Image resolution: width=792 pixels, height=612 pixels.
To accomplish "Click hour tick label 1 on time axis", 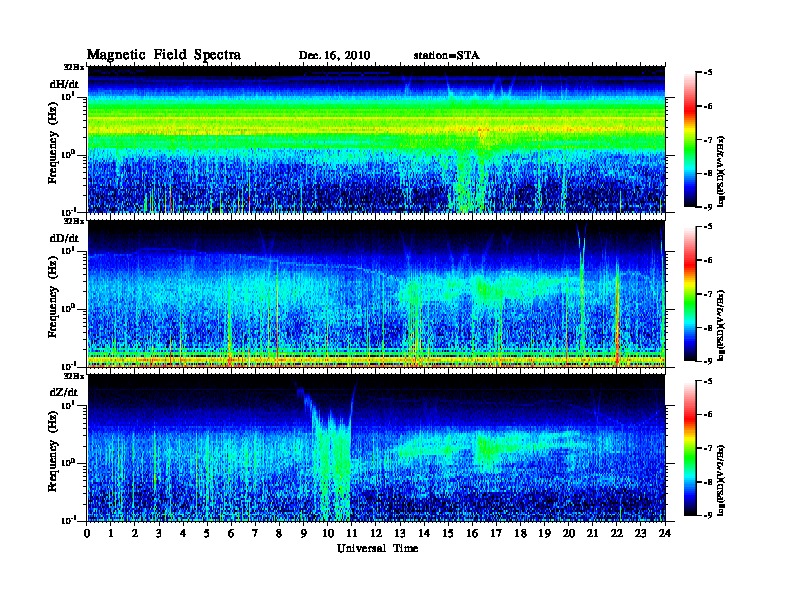I will [x=111, y=533].
